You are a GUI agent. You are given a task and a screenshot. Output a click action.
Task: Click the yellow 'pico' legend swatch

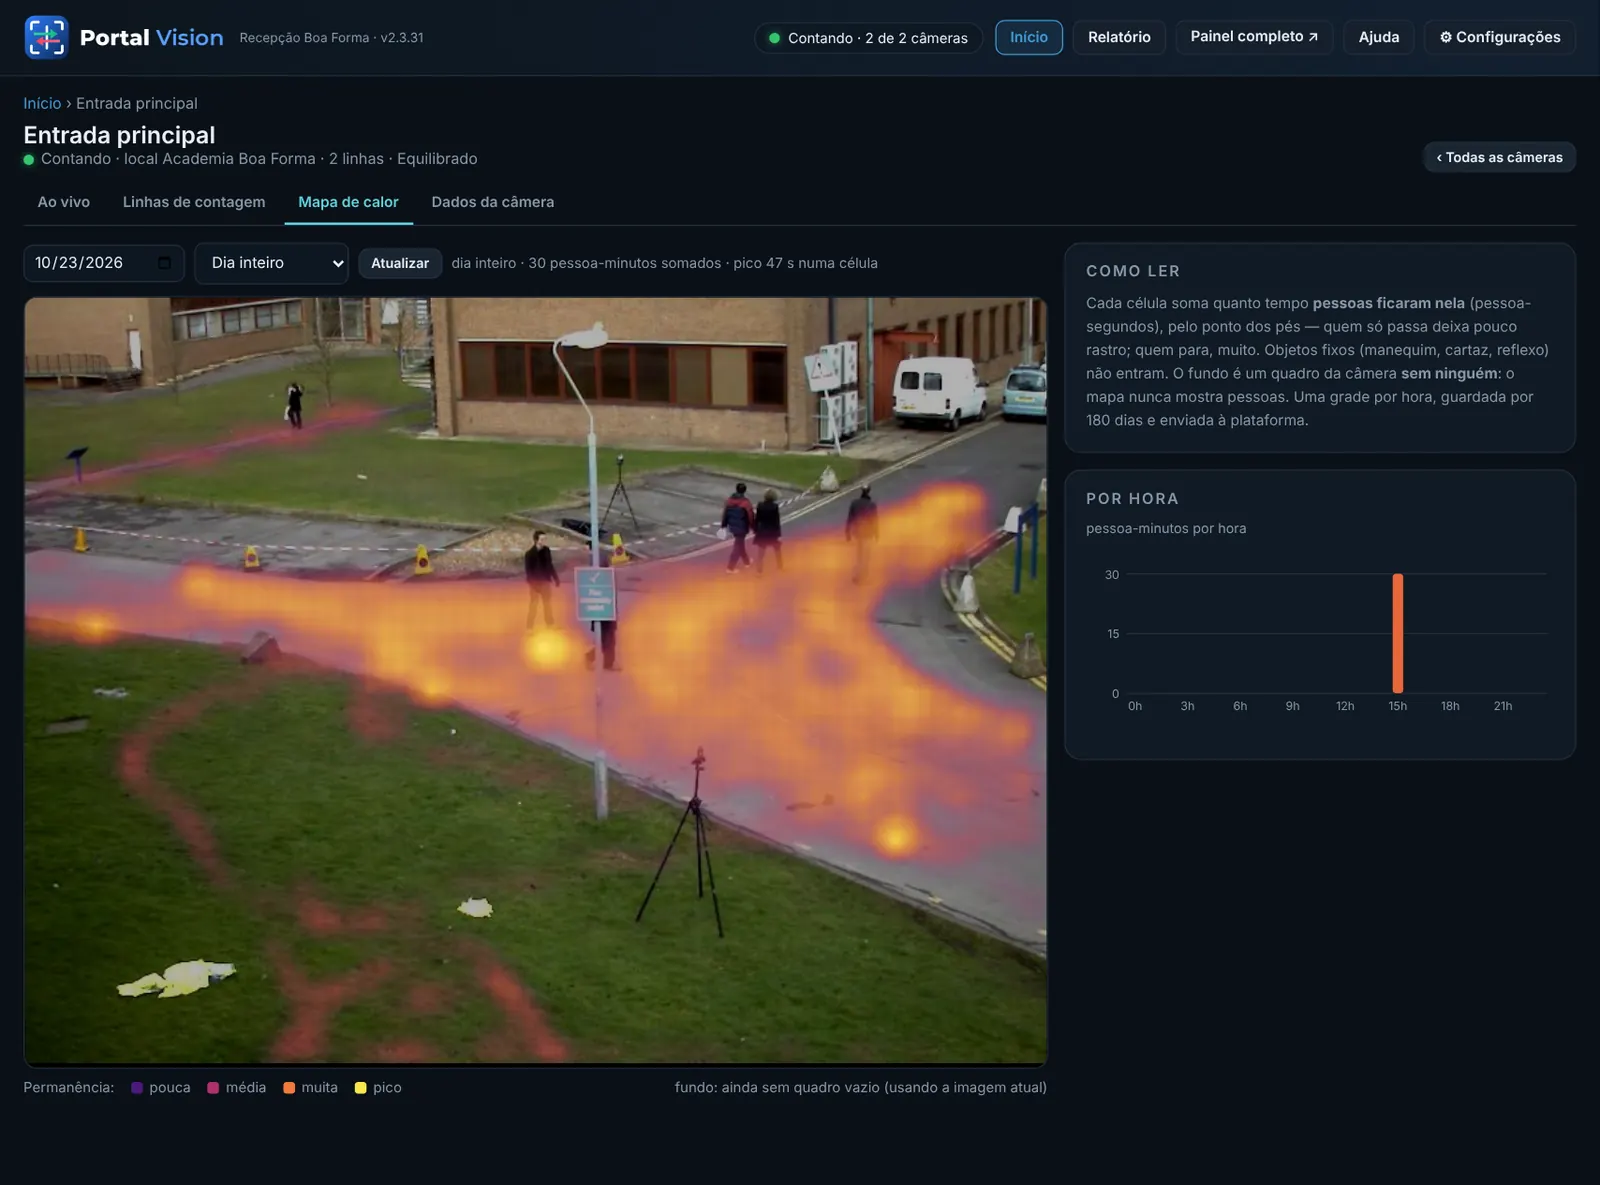(x=361, y=1088)
